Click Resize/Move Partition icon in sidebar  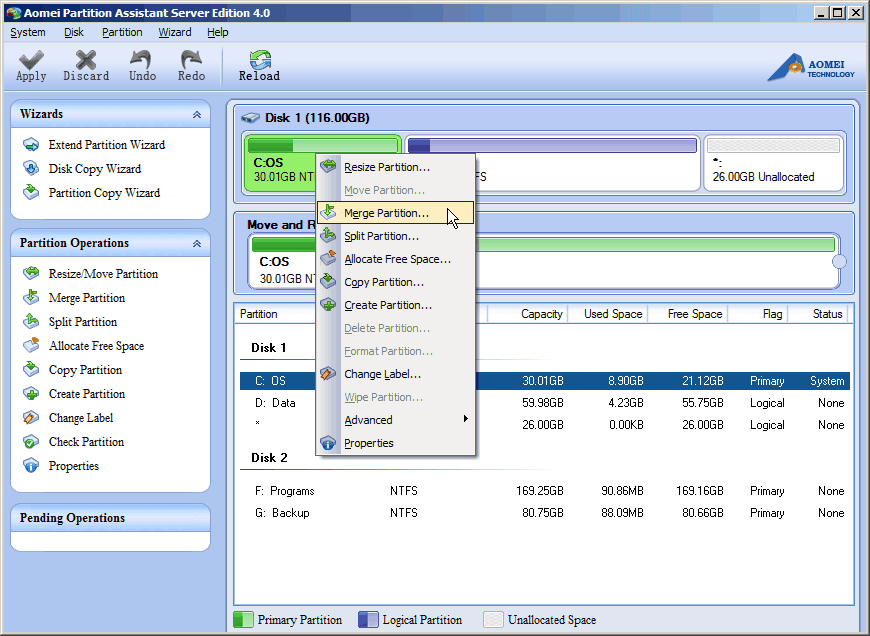pos(31,273)
